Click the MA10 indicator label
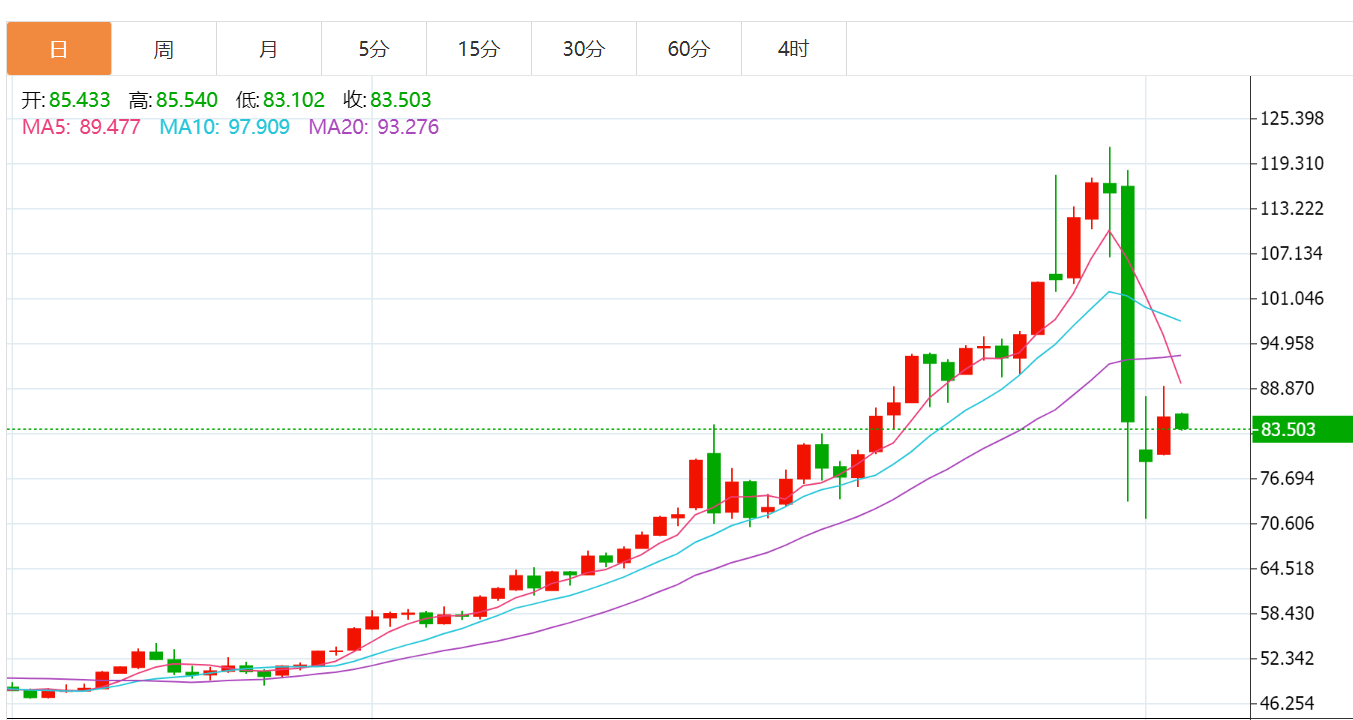 (224, 127)
